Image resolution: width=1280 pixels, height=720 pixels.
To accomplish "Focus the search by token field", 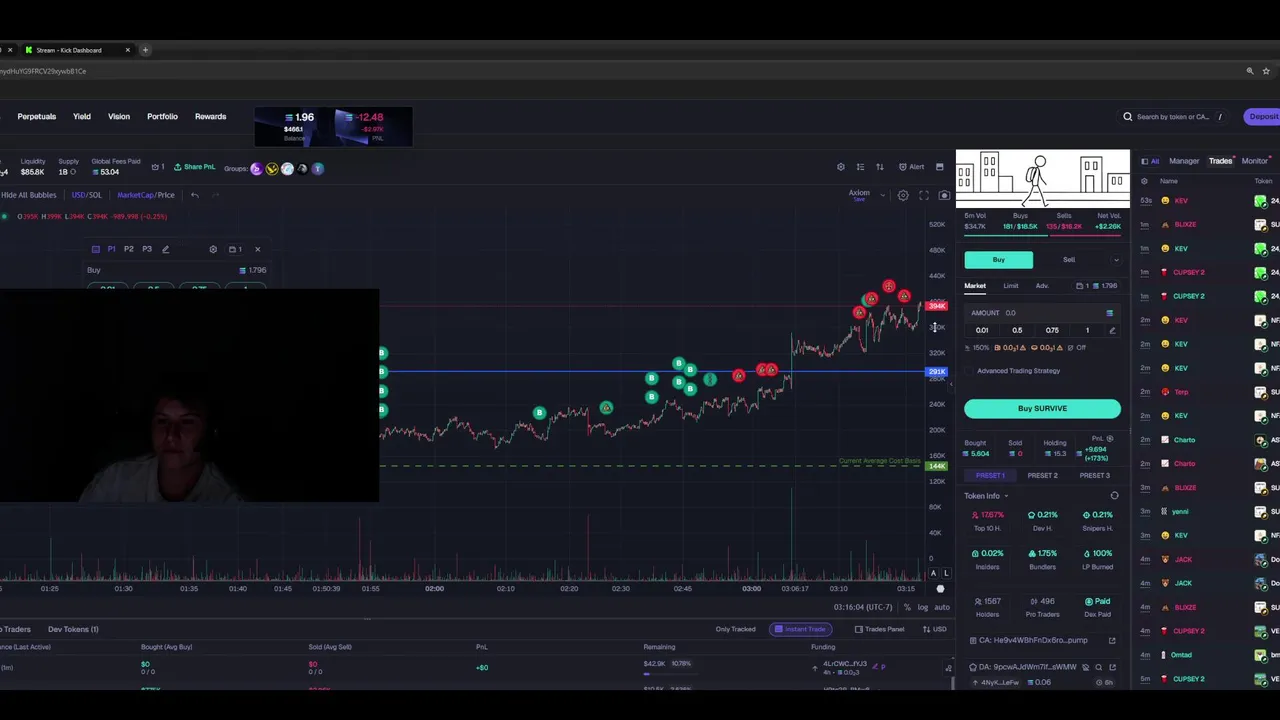I will [1172, 117].
